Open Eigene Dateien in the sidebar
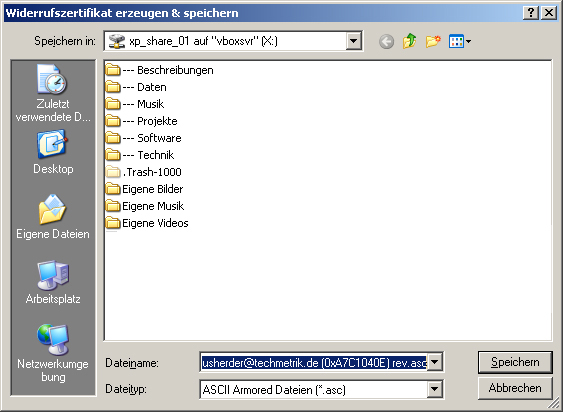The height and width of the screenshot is (413, 564). click(x=53, y=217)
